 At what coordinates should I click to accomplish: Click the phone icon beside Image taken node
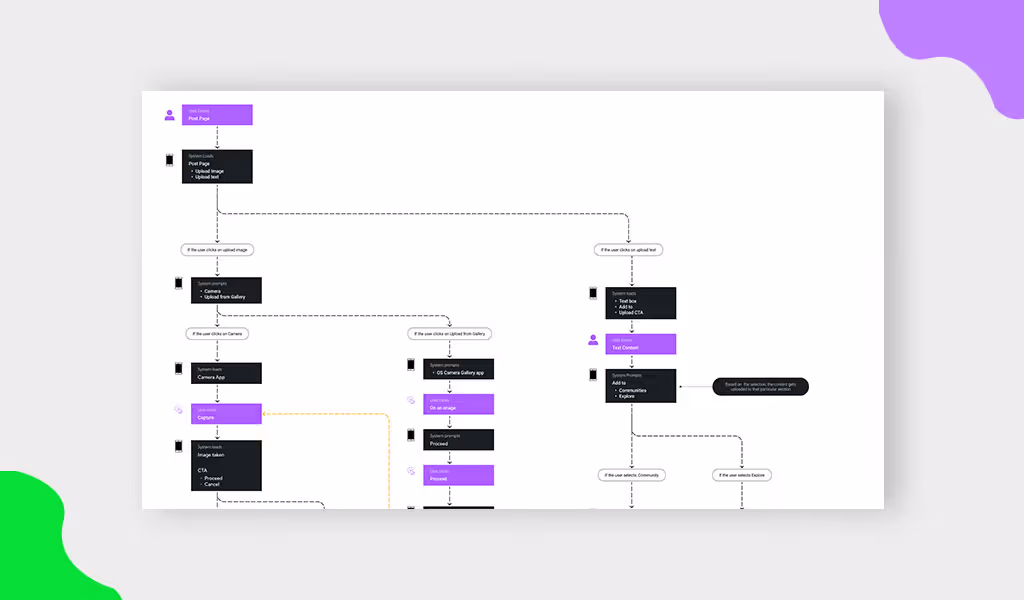click(179, 447)
